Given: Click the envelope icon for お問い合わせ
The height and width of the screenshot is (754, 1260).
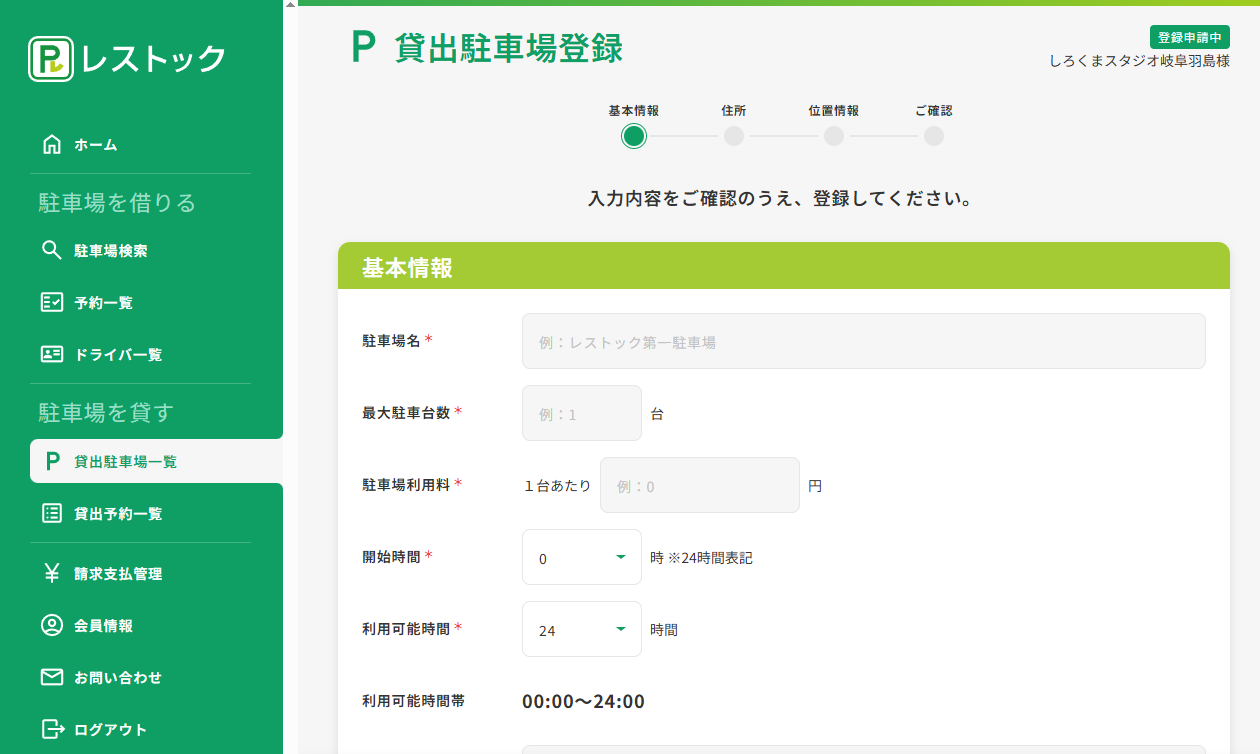Looking at the screenshot, I should click(x=52, y=677).
